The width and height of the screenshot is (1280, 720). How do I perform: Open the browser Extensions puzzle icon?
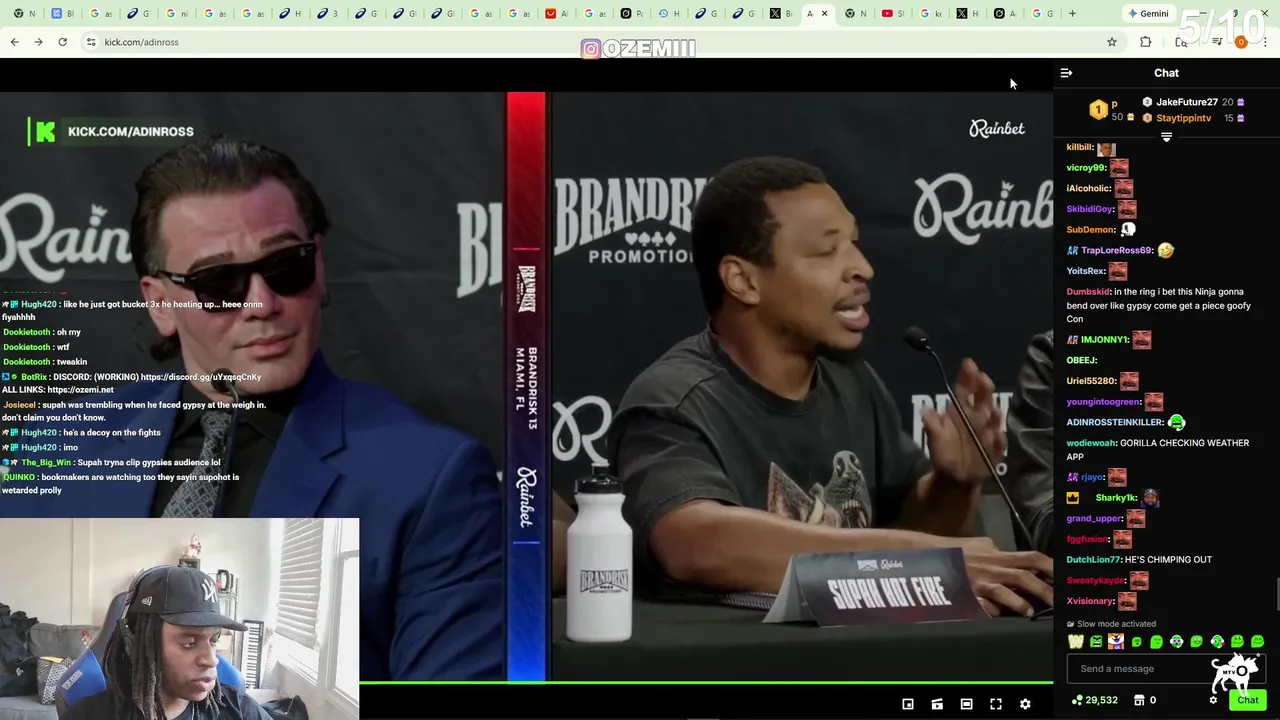[1146, 42]
